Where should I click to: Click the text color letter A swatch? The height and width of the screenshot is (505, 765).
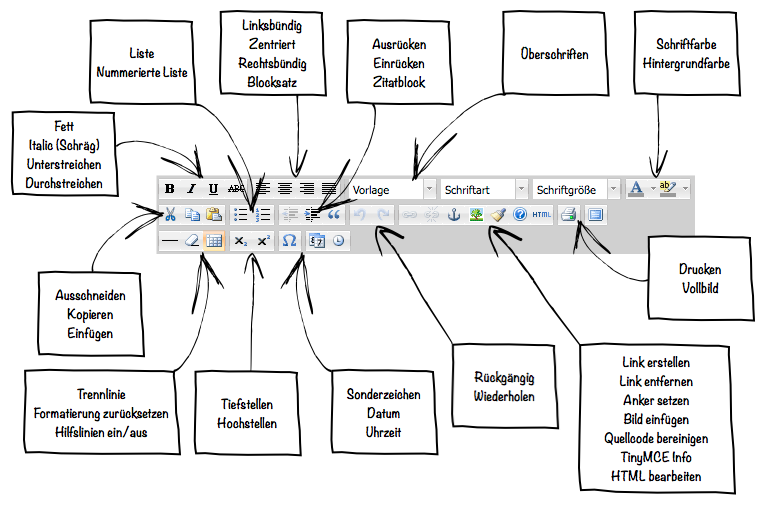pyautogui.click(x=636, y=188)
